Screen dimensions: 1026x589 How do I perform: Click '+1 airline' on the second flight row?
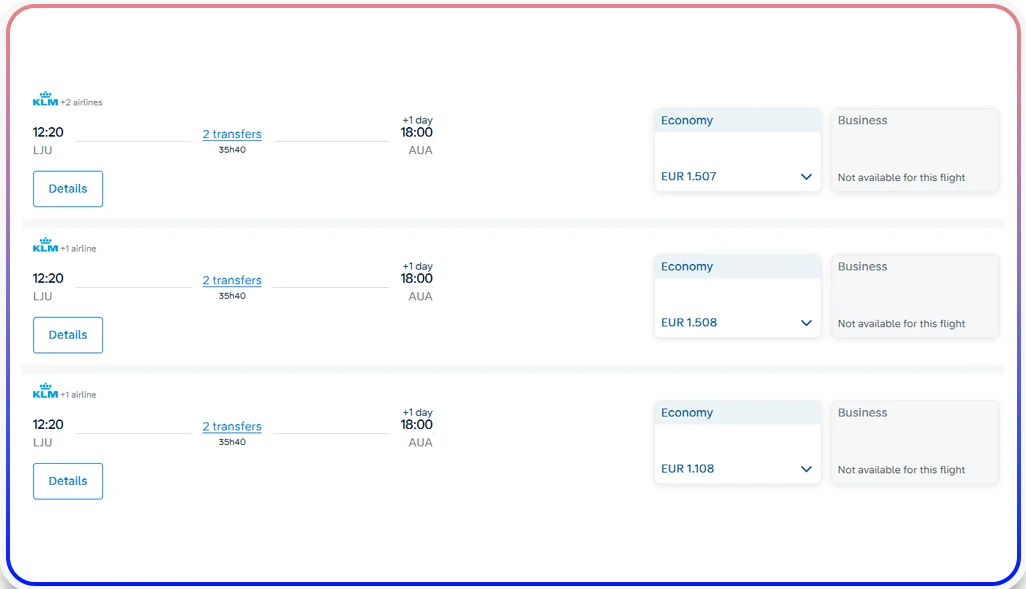click(77, 247)
